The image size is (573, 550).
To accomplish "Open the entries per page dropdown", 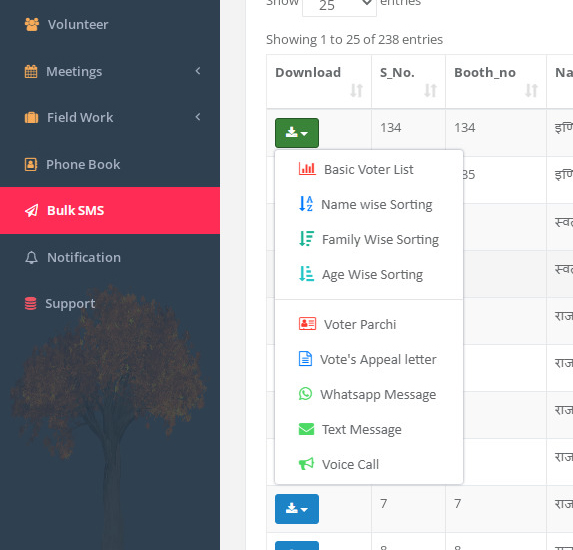I will click(339, 6).
